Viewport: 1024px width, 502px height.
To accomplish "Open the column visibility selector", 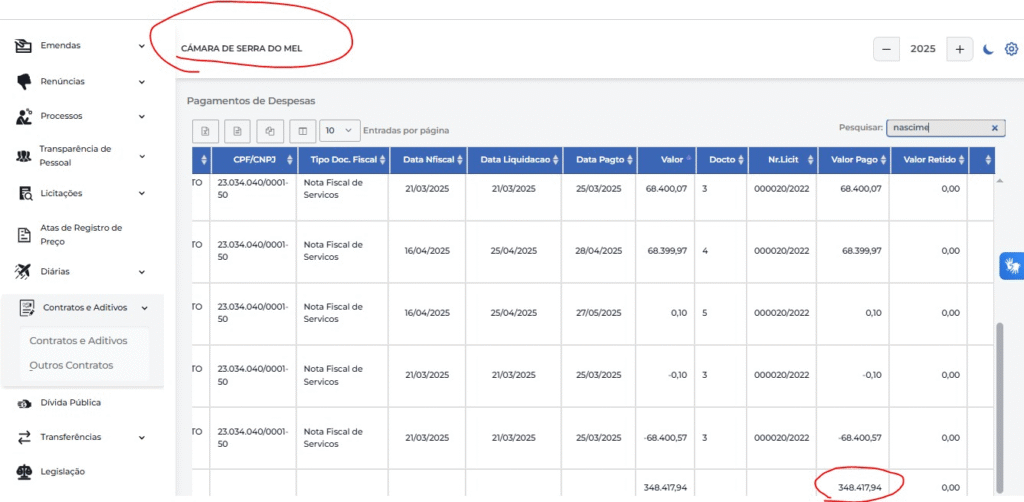I will 302,131.
